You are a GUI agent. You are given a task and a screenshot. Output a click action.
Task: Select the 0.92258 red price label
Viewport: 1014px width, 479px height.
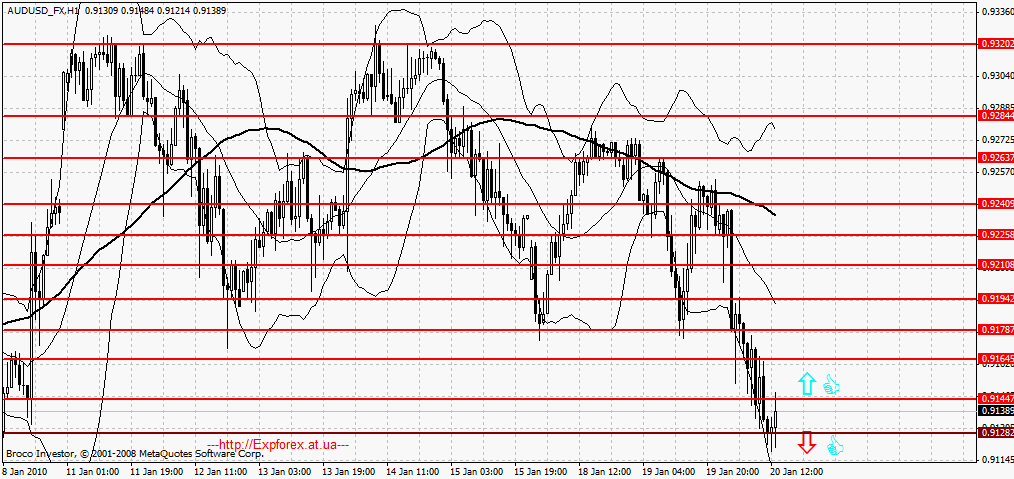(x=997, y=235)
